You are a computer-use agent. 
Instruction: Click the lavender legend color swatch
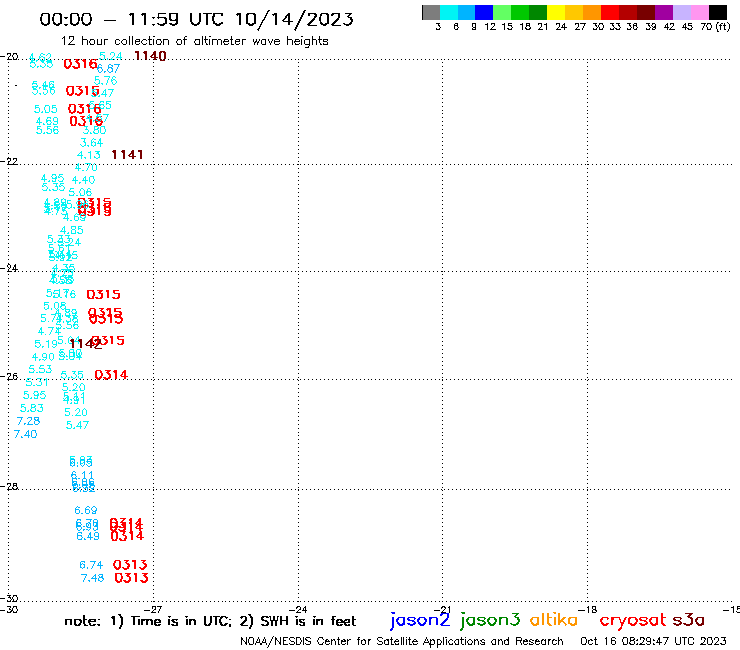click(681, 13)
